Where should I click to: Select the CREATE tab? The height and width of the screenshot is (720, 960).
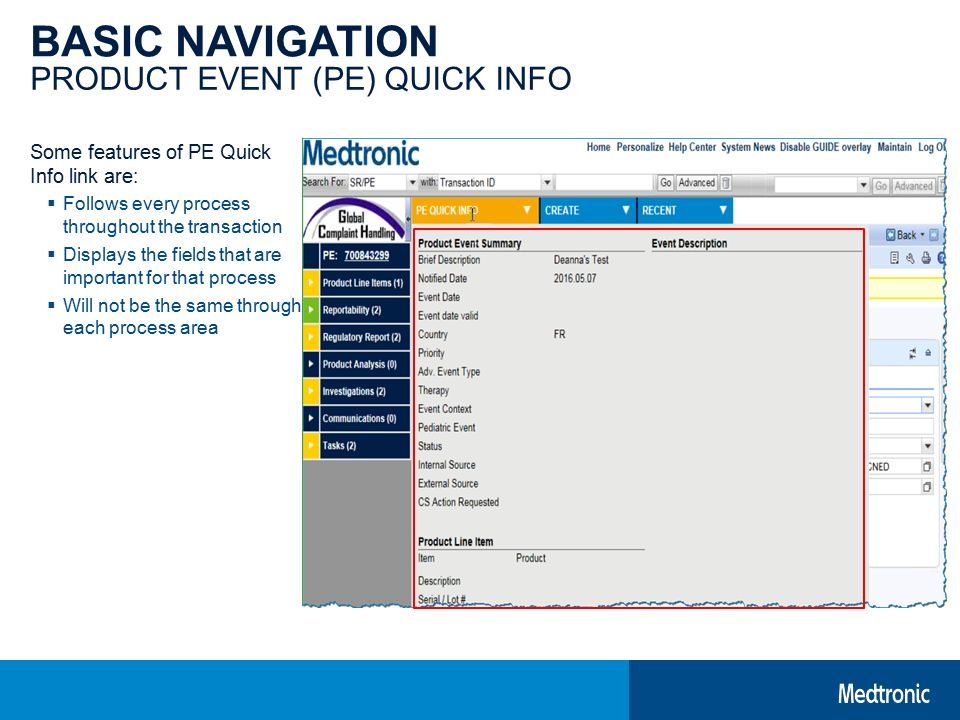[588, 210]
